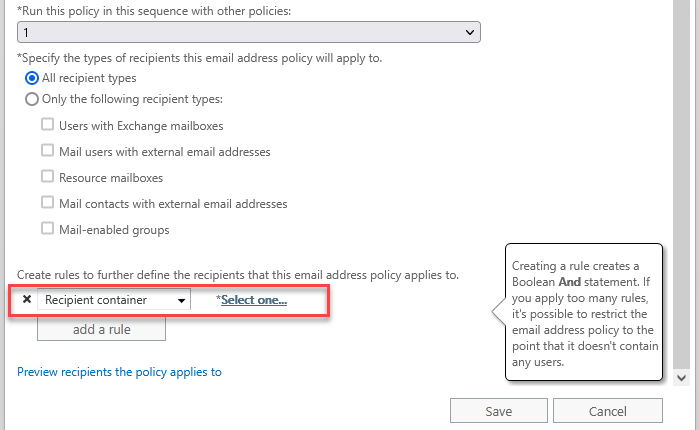
Task: Click the arrow on Recipient container combo box
Action: pos(182,300)
